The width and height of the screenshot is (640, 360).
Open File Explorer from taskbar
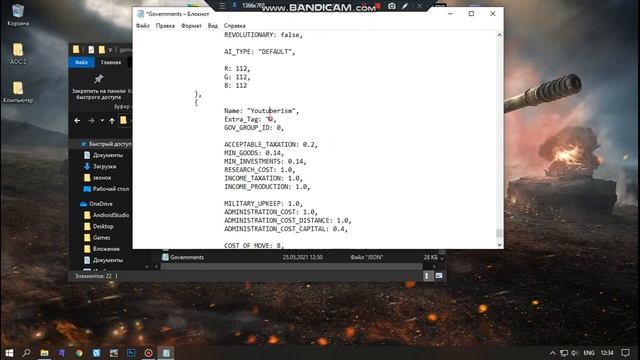(44, 353)
